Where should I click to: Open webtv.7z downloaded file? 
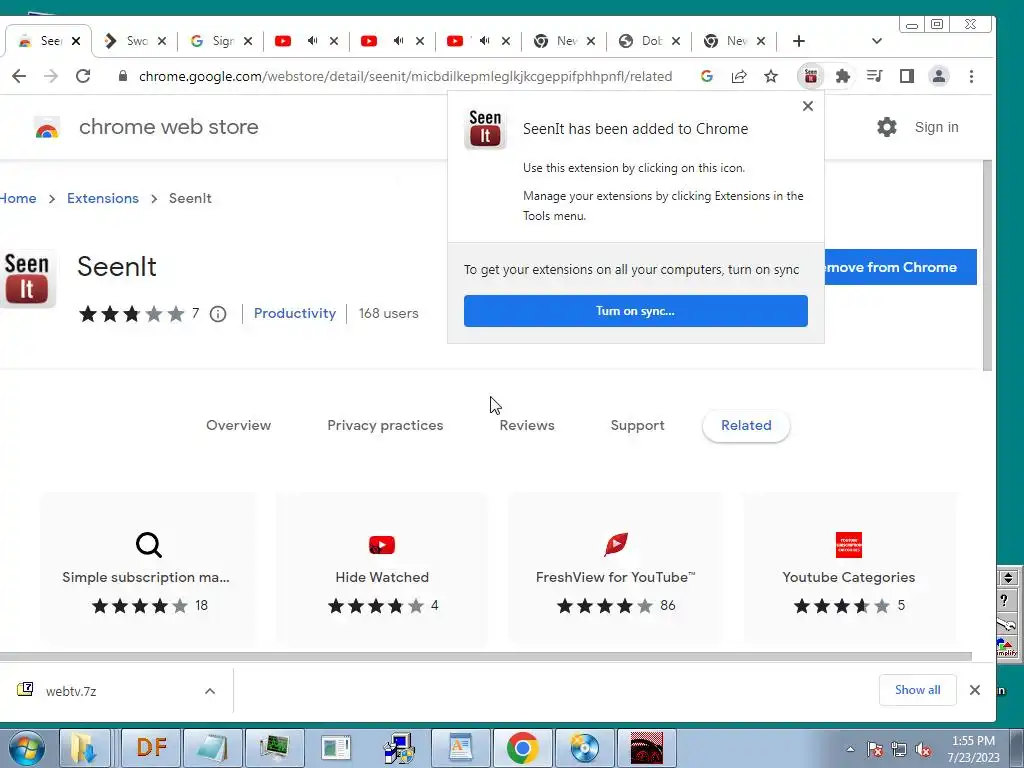coord(71,691)
